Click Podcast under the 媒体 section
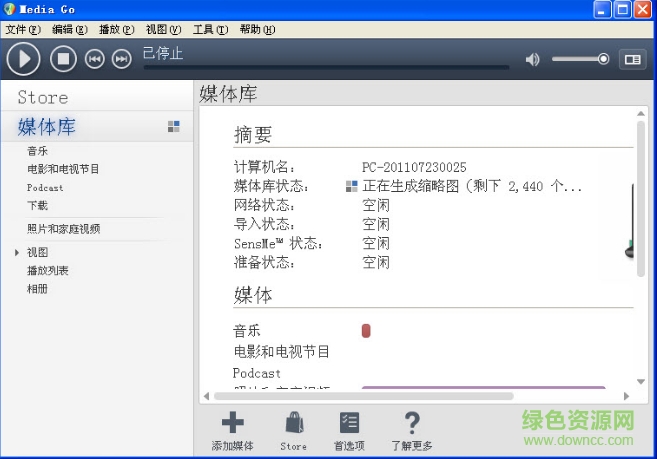 [256, 373]
